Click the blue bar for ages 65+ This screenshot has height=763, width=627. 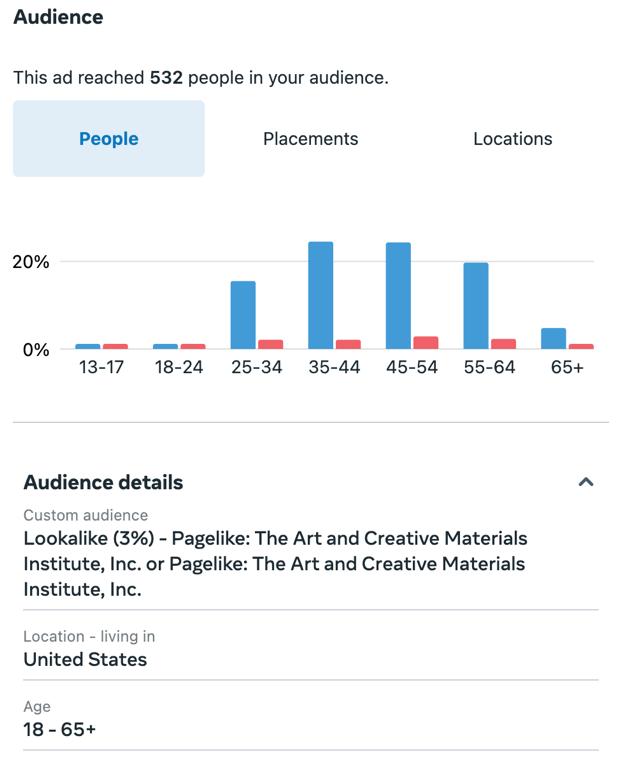click(554, 339)
